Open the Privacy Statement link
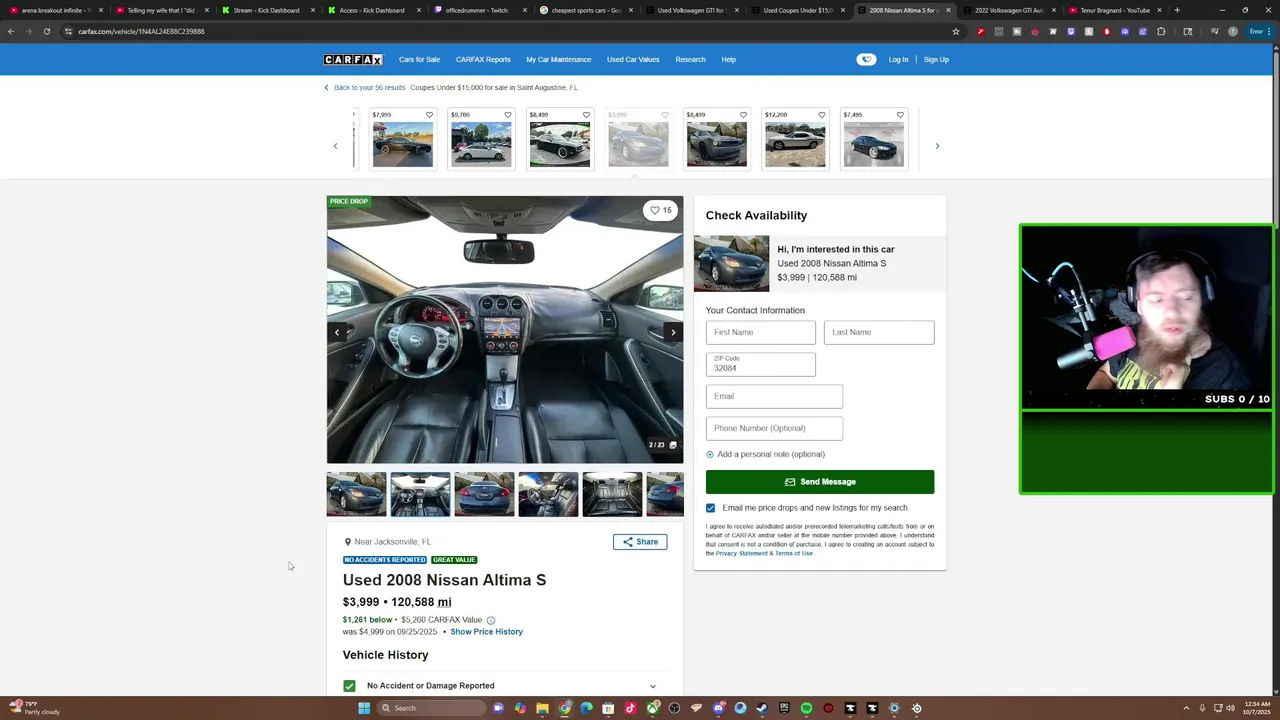Viewport: 1280px width, 720px height. click(741, 553)
